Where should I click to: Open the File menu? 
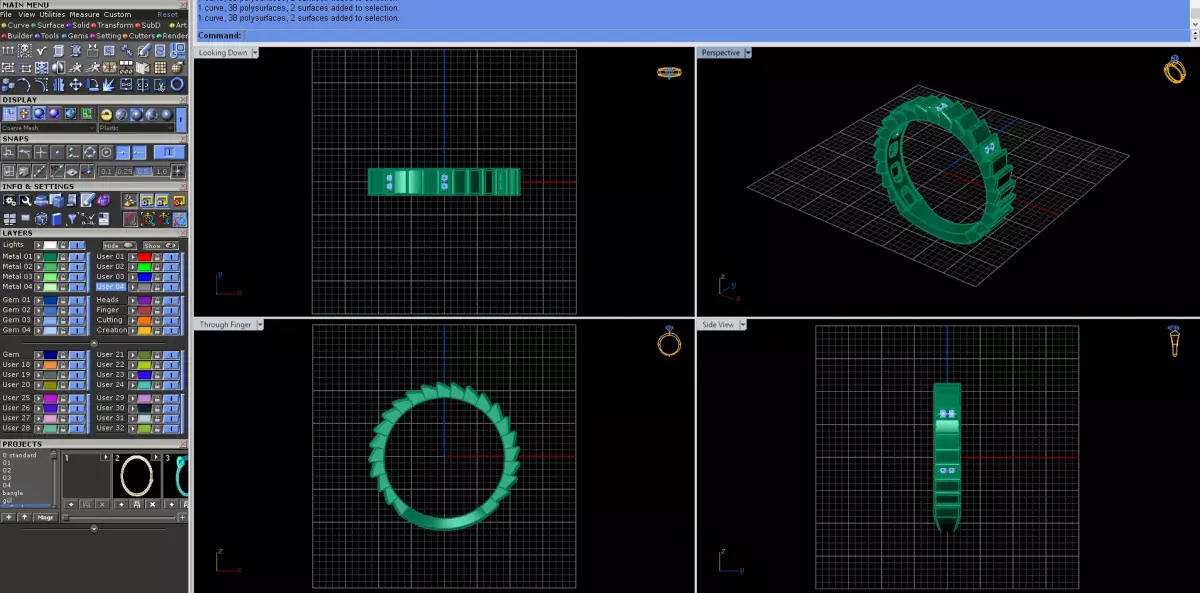[6, 15]
